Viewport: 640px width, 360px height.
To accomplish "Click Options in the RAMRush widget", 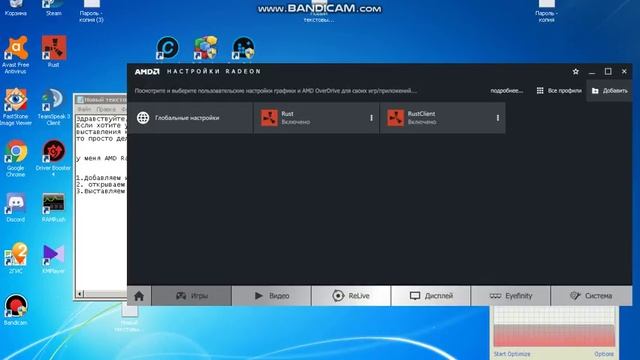I will pyautogui.click(x=604, y=354).
